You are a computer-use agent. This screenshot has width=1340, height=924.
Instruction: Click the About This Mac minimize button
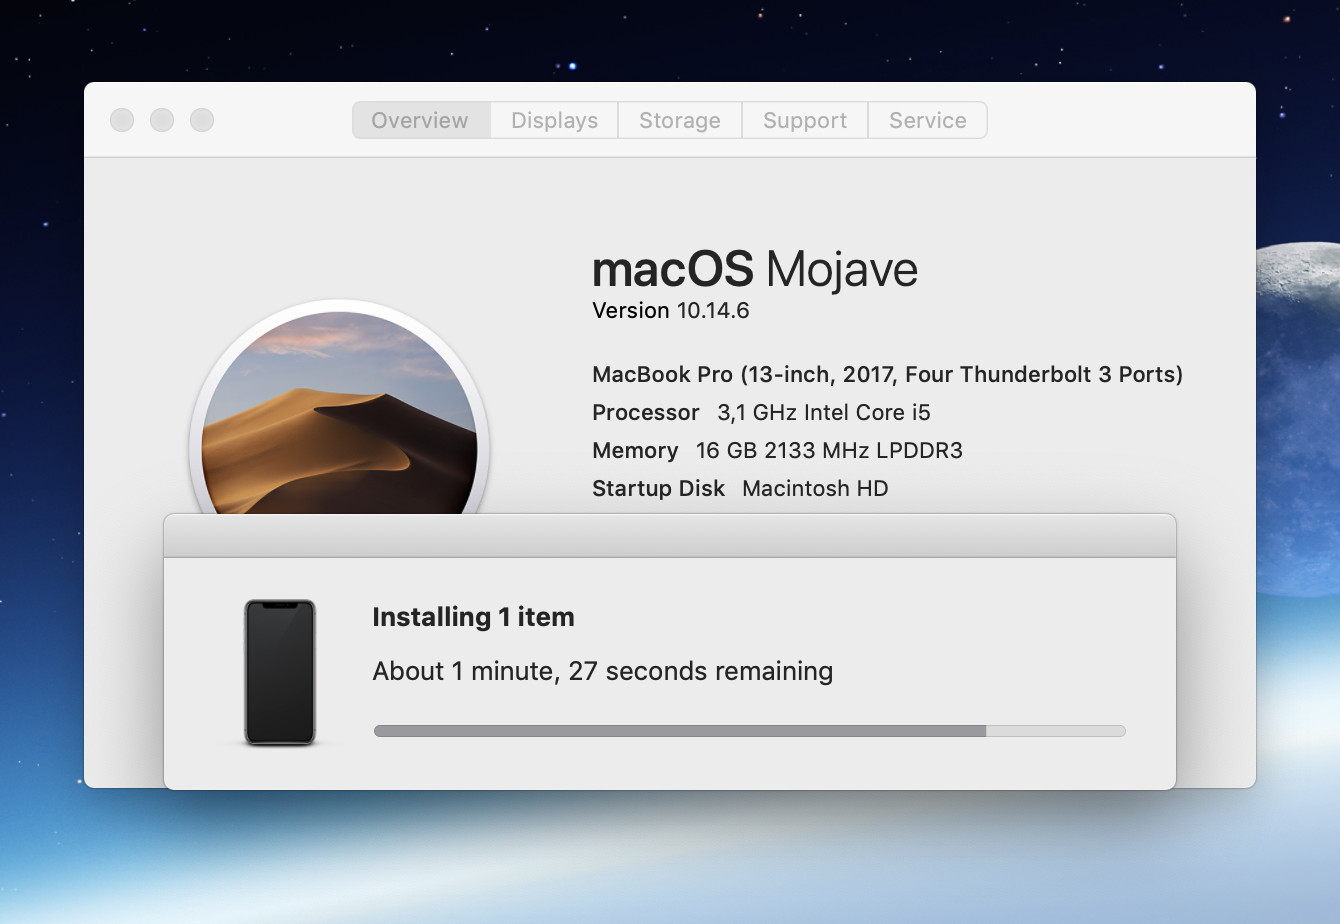162,120
